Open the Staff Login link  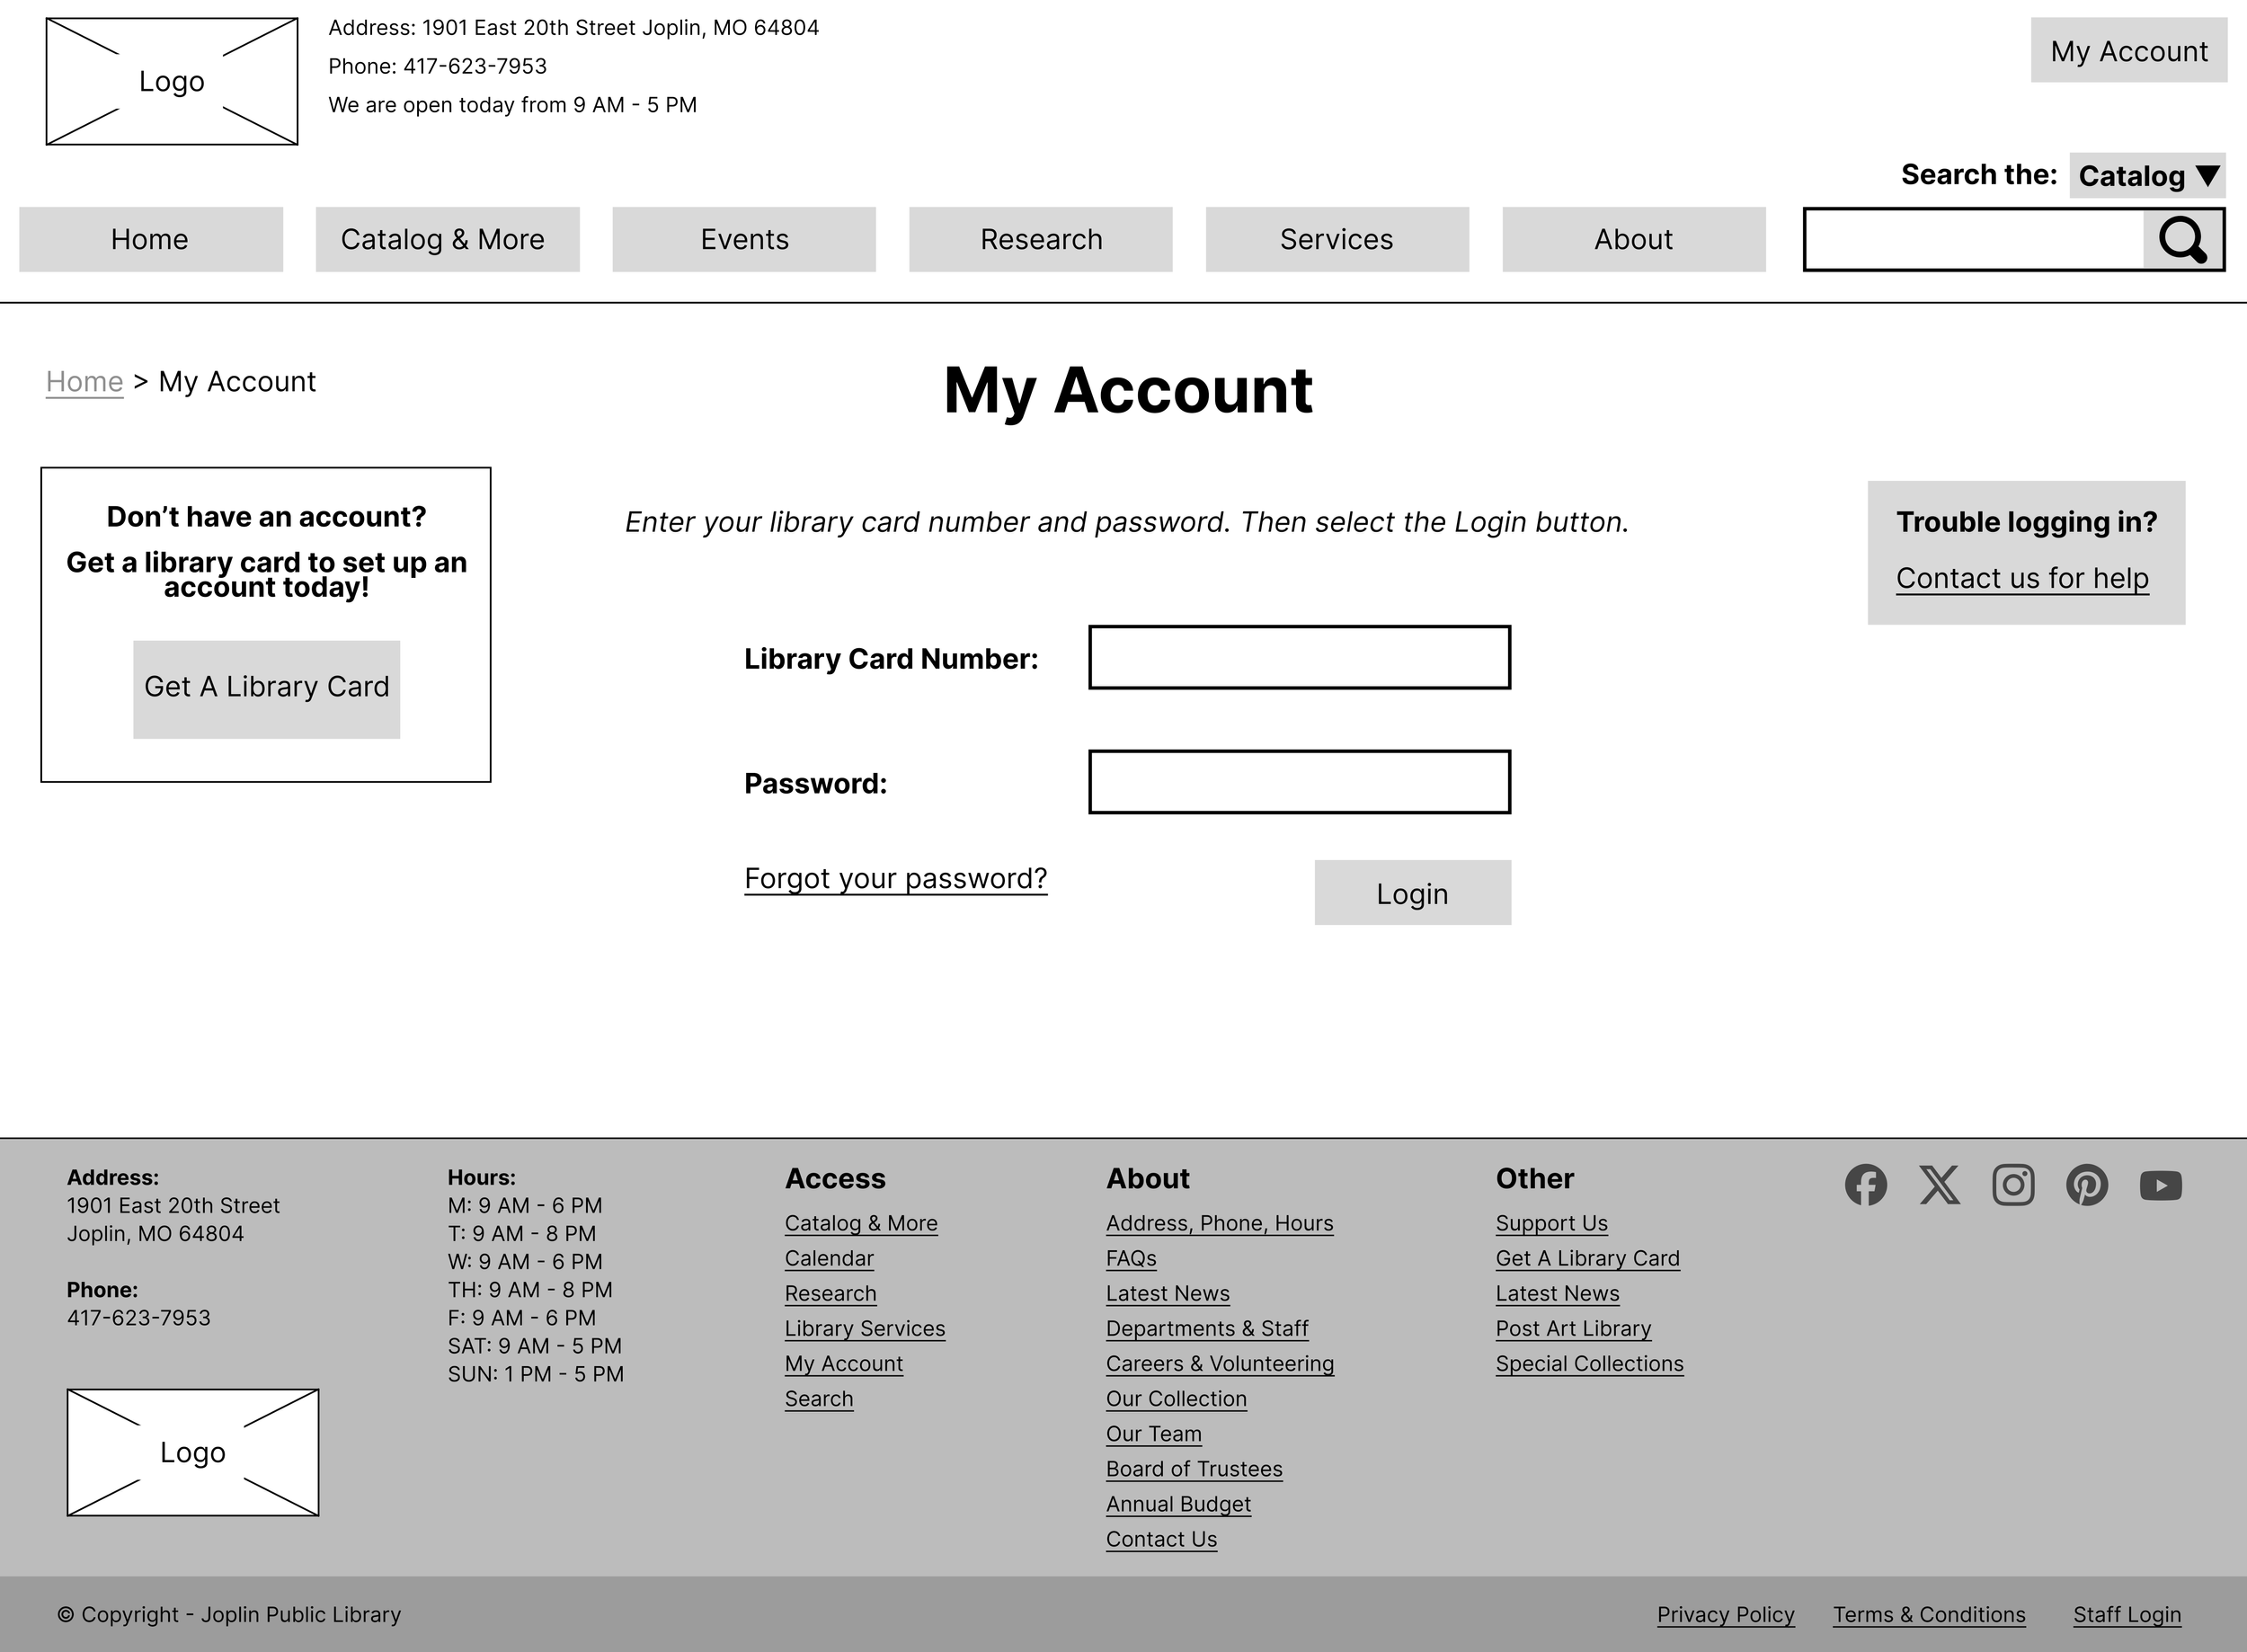coord(2127,1614)
